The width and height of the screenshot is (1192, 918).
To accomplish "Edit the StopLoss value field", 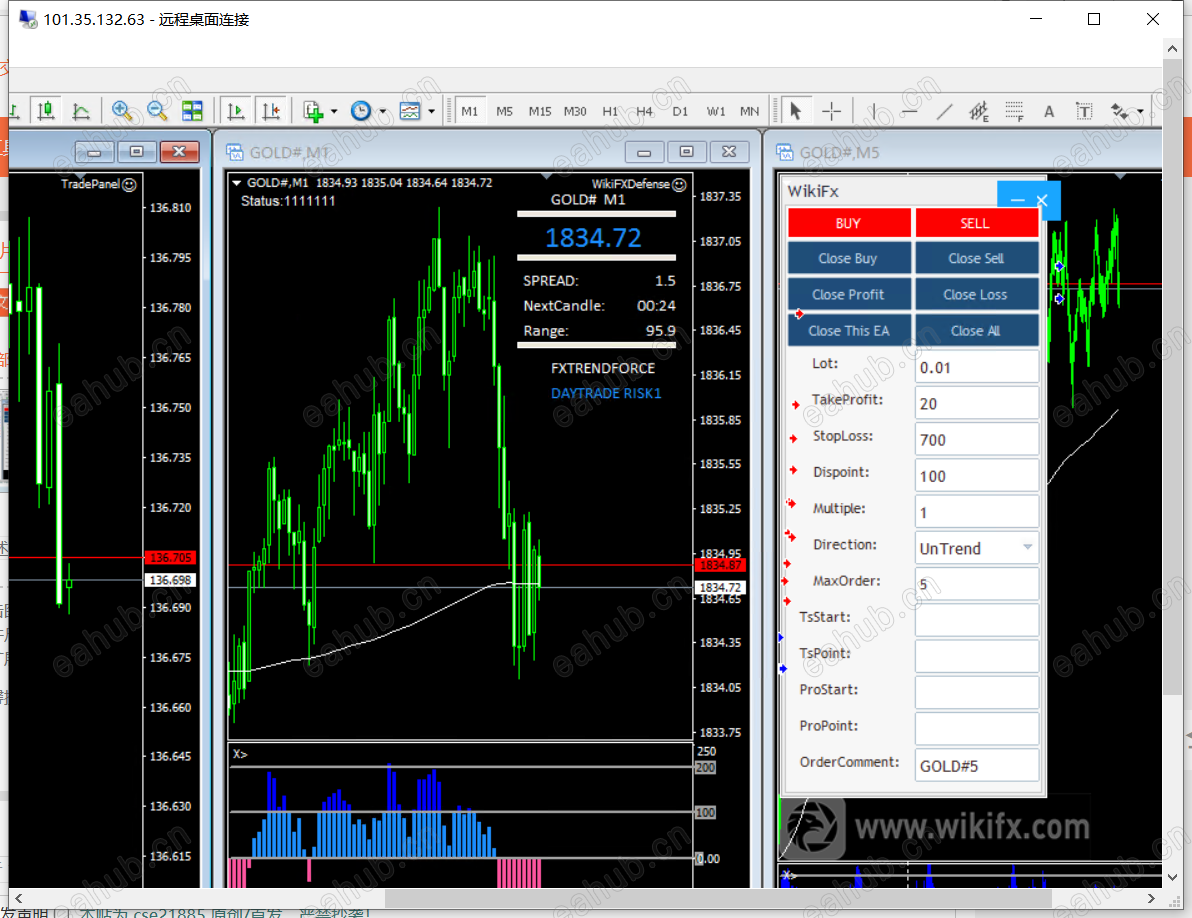I will (x=977, y=439).
